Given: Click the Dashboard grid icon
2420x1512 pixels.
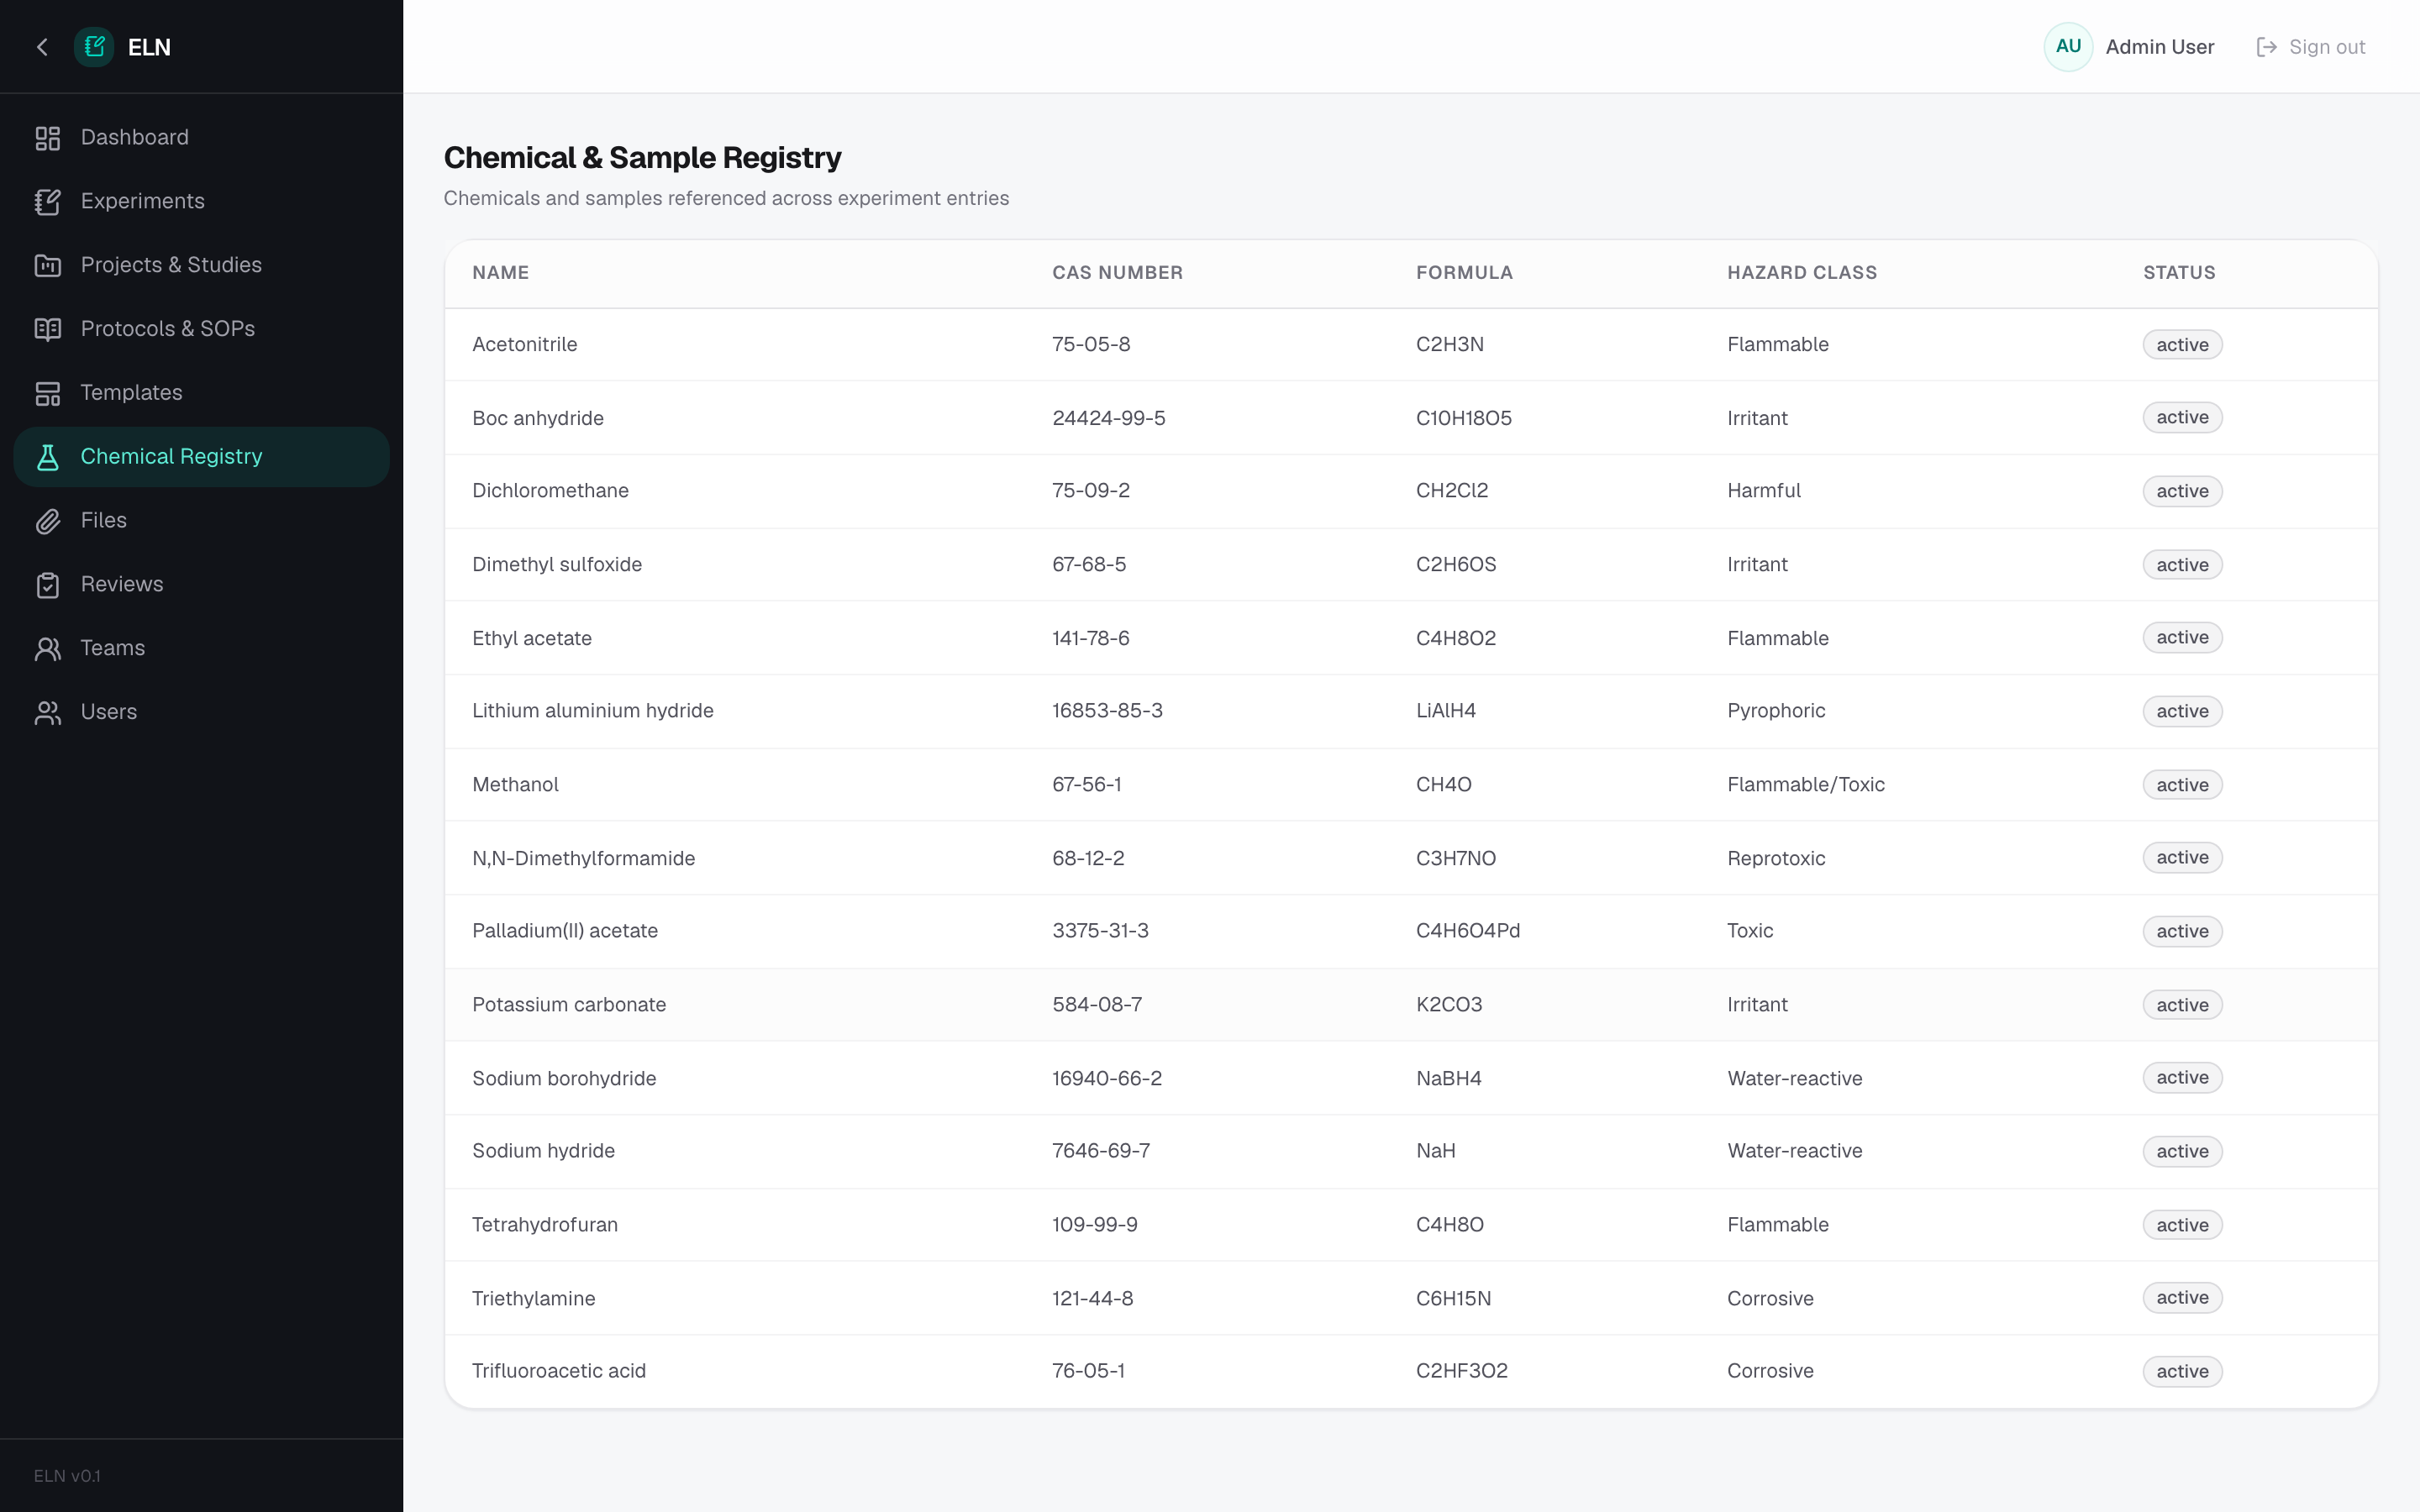Looking at the screenshot, I should (48, 138).
